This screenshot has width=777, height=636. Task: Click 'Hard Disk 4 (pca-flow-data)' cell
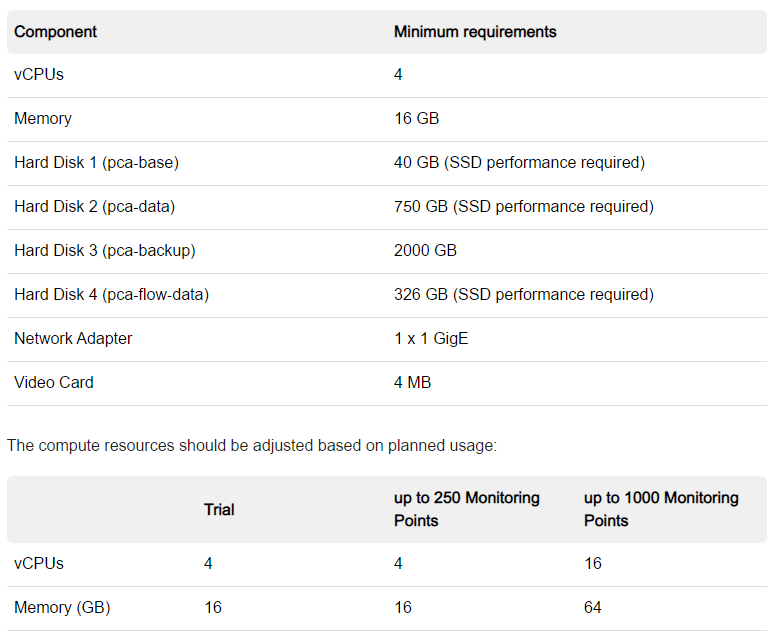[x=111, y=295]
